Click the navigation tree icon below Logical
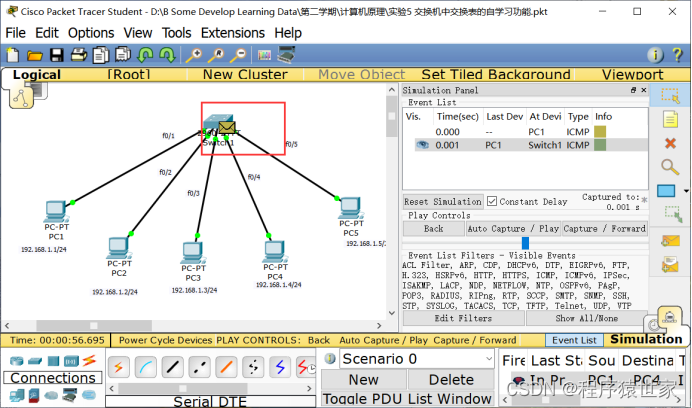Image resolution: width=692 pixels, height=408 pixels. coord(21,97)
